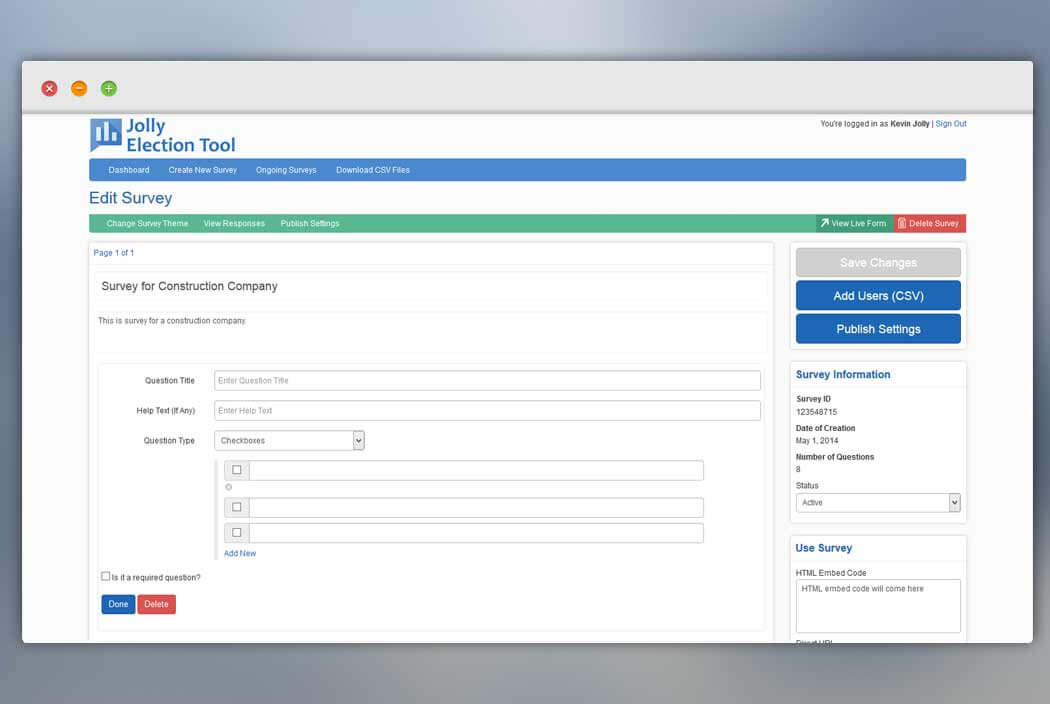Click the orange minimize window button
Image resolution: width=1050 pixels, height=704 pixels.
[x=79, y=88]
